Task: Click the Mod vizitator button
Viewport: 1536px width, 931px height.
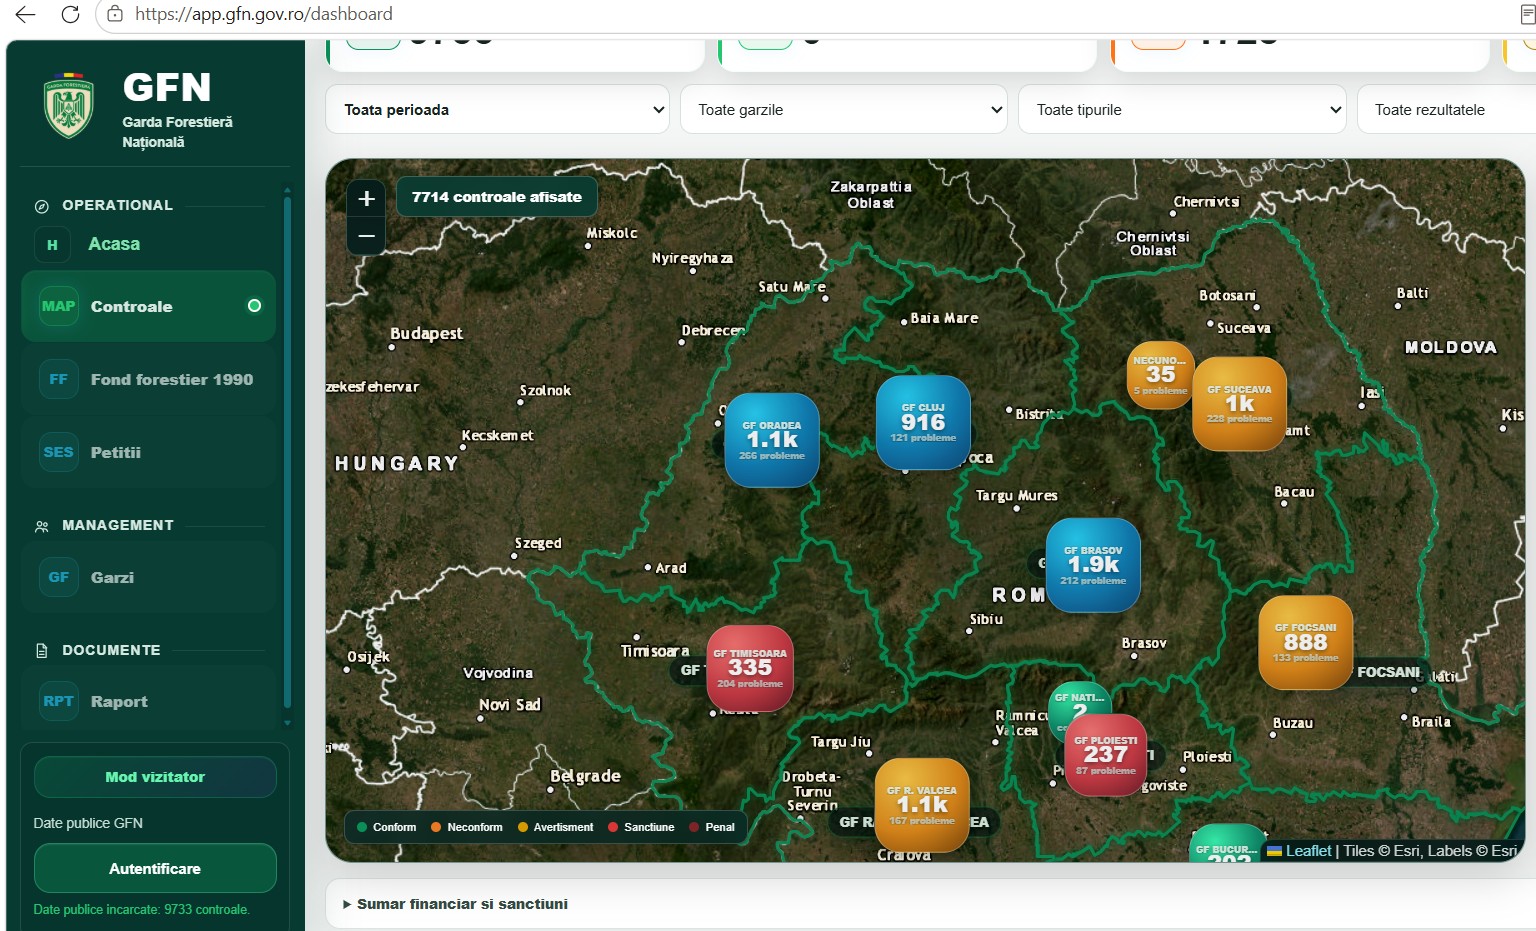Action: pyautogui.click(x=155, y=777)
